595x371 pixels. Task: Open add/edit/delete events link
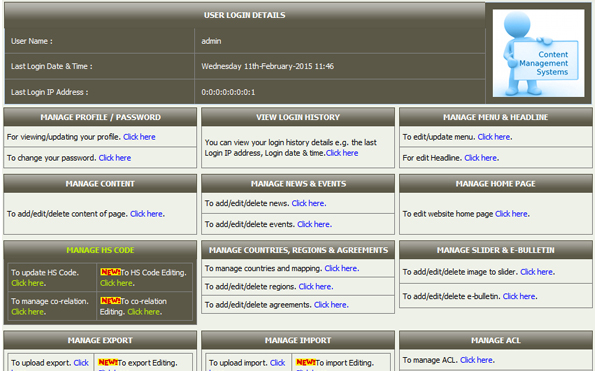click(x=314, y=224)
